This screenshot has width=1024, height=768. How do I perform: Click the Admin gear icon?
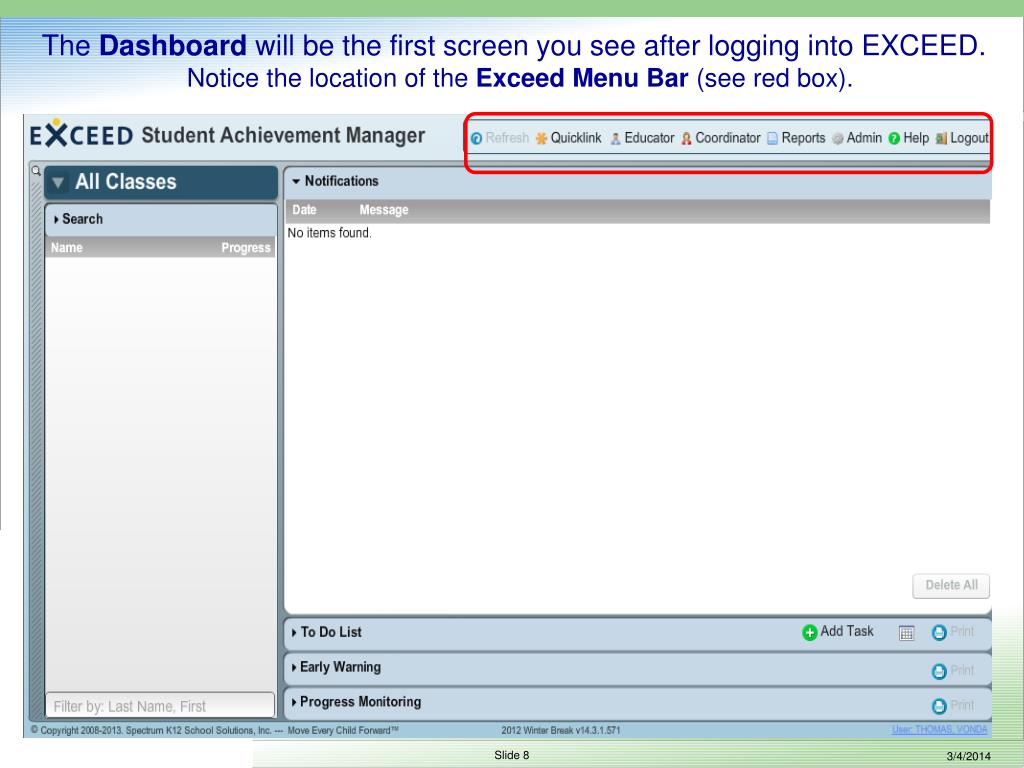837,138
